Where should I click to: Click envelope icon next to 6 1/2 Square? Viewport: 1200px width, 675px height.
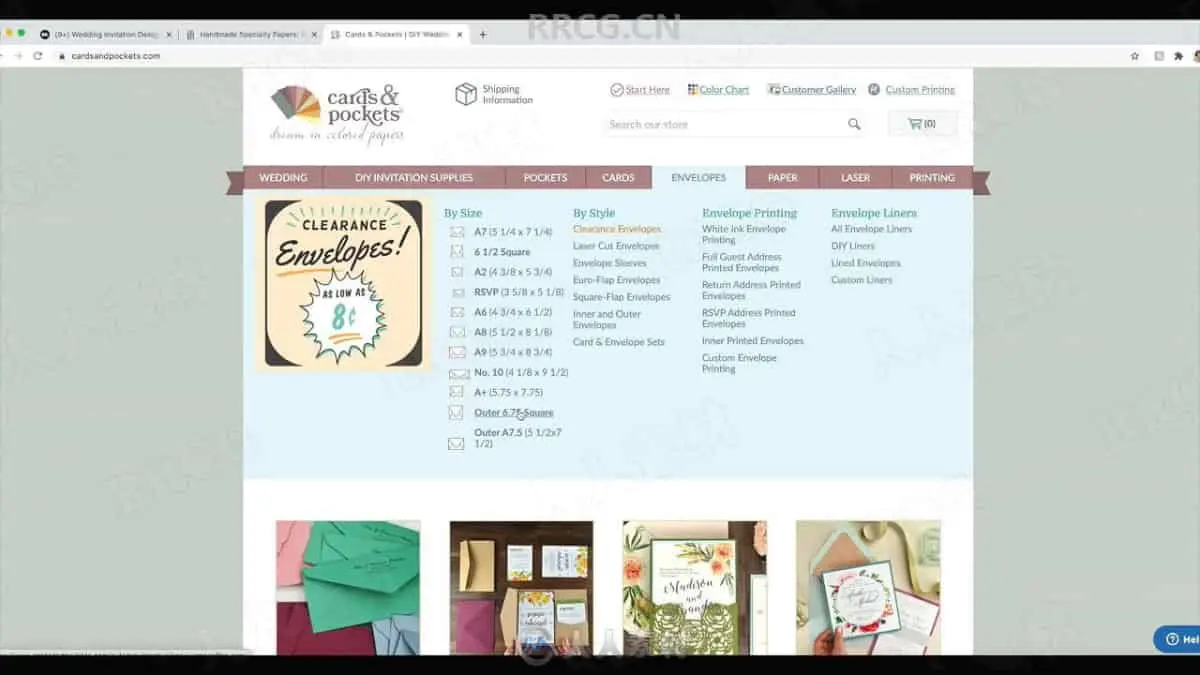click(457, 252)
